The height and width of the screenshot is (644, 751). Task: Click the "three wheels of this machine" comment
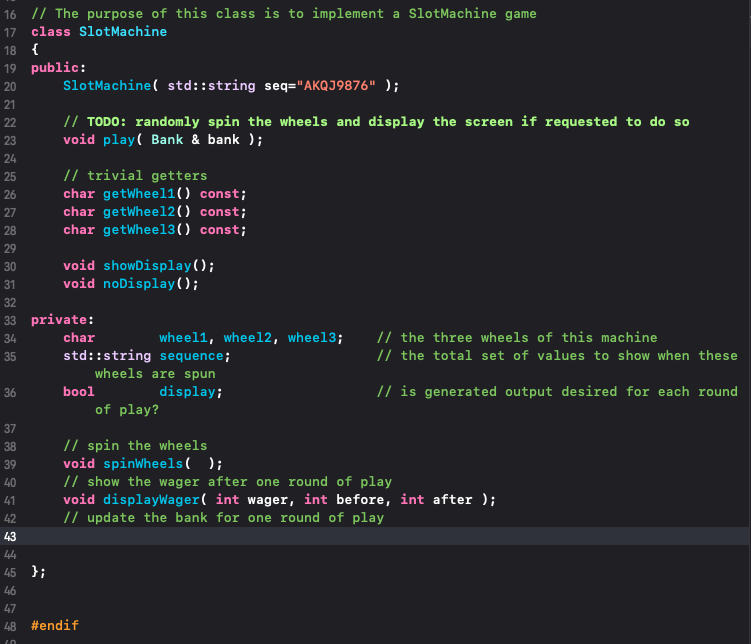pos(517,338)
